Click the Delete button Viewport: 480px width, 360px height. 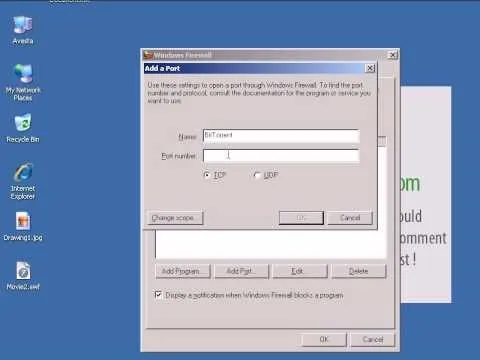(x=359, y=271)
